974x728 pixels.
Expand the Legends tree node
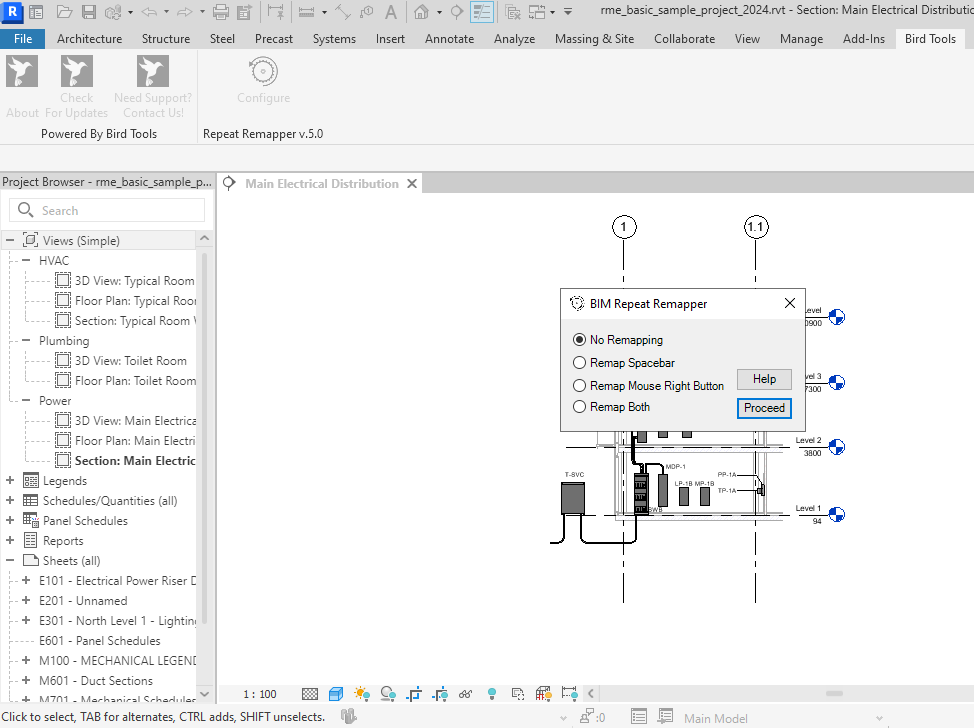(x=10, y=481)
